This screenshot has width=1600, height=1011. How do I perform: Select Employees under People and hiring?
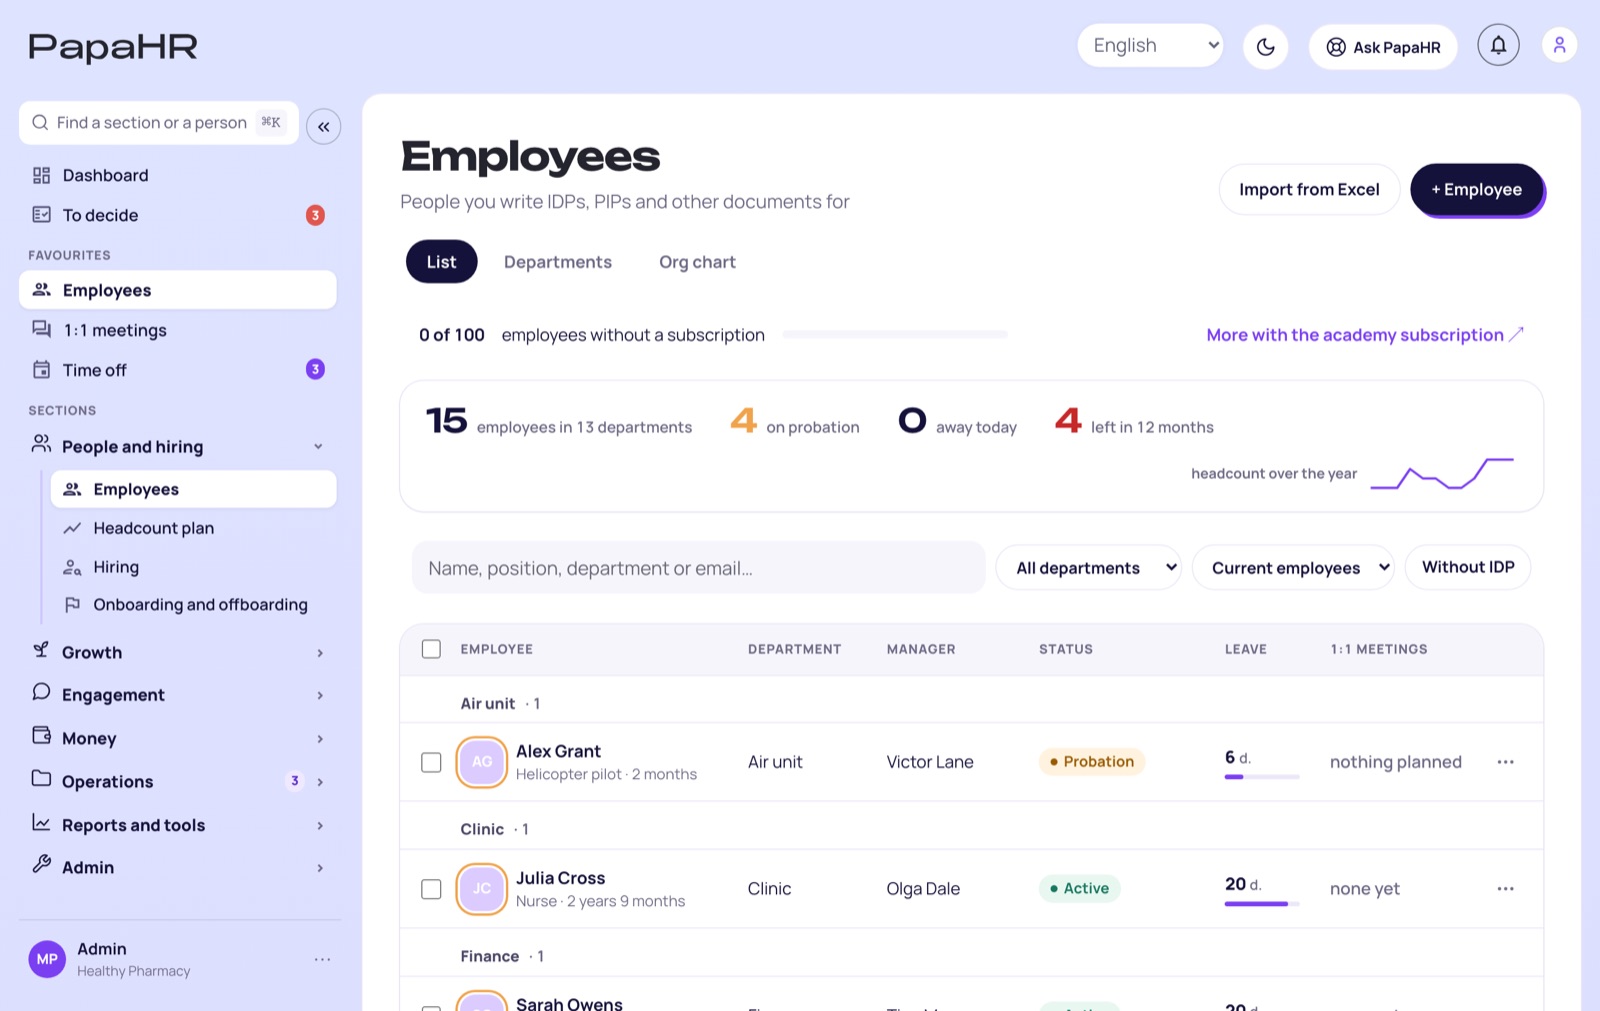coord(193,489)
